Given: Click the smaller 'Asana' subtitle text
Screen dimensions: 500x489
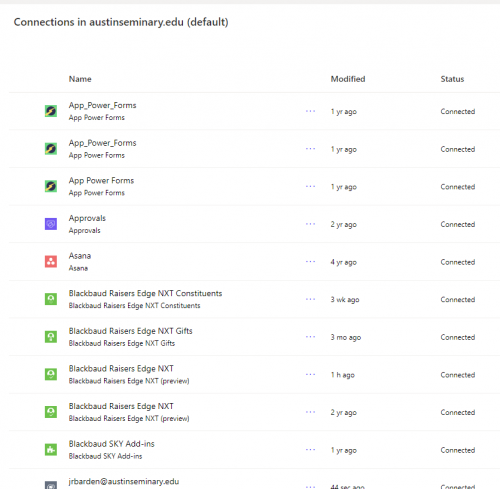Looking at the screenshot, I should pos(78,268).
